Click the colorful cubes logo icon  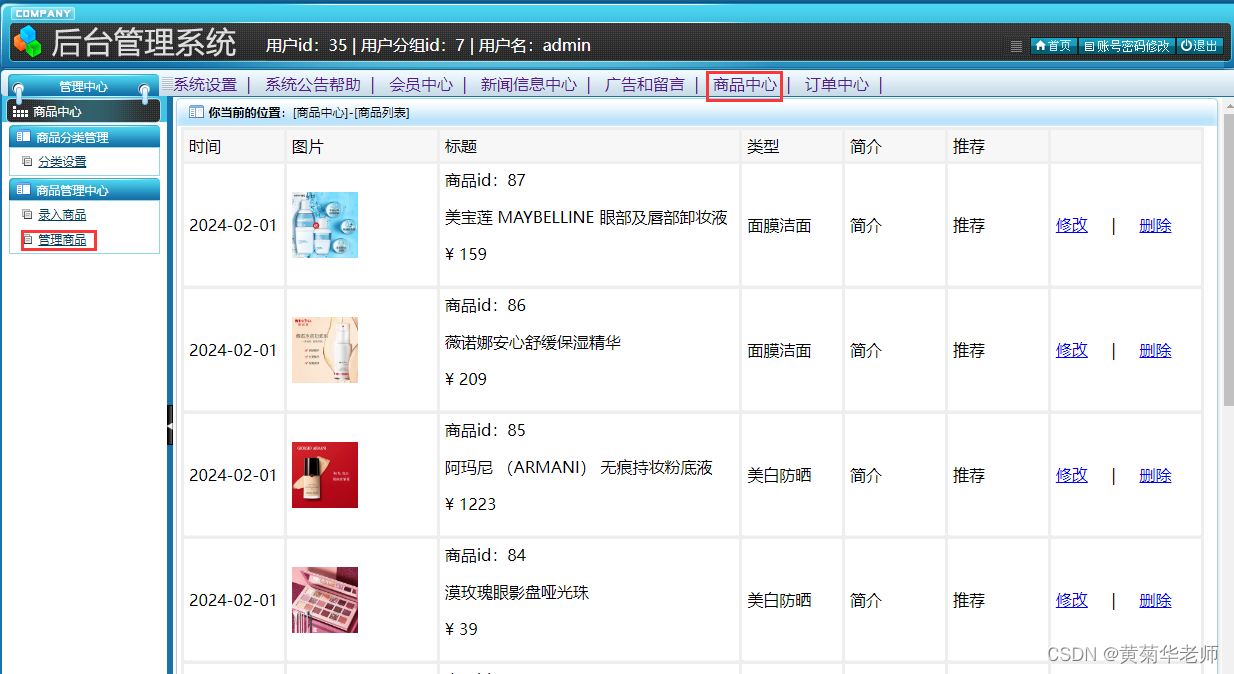(28, 41)
